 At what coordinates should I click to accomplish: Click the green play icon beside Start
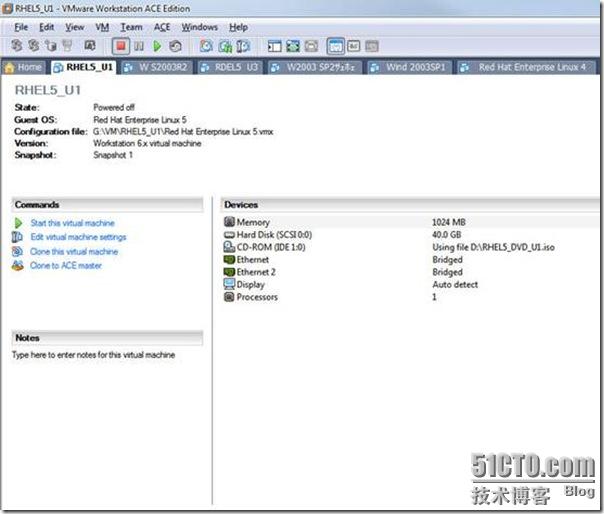coord(18,223)
